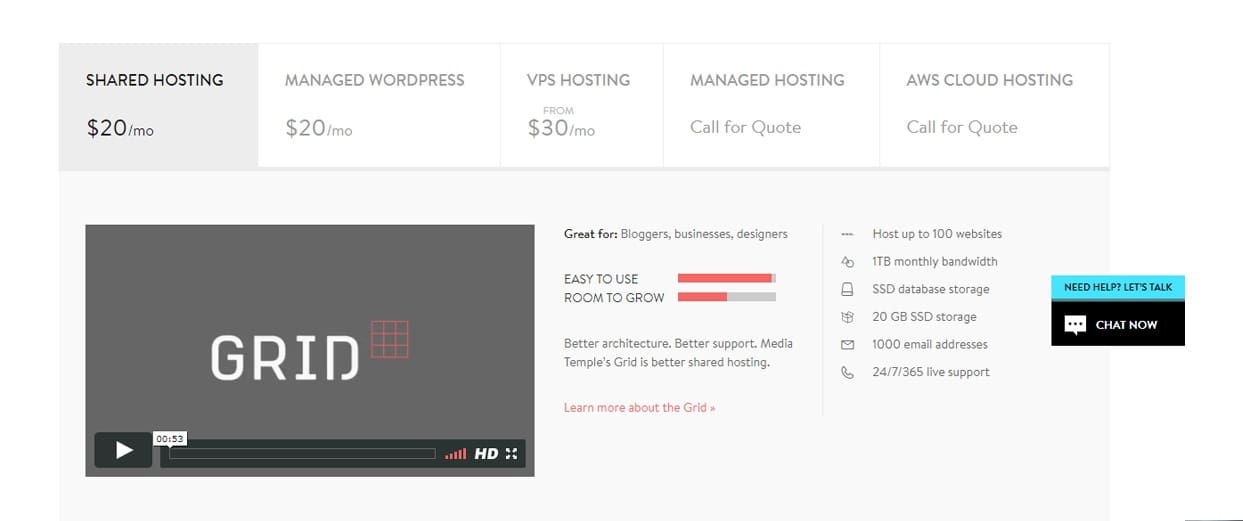Adjust the video volume bars
The width and height of the screenshot is (1243, 521).
(456, 454)
